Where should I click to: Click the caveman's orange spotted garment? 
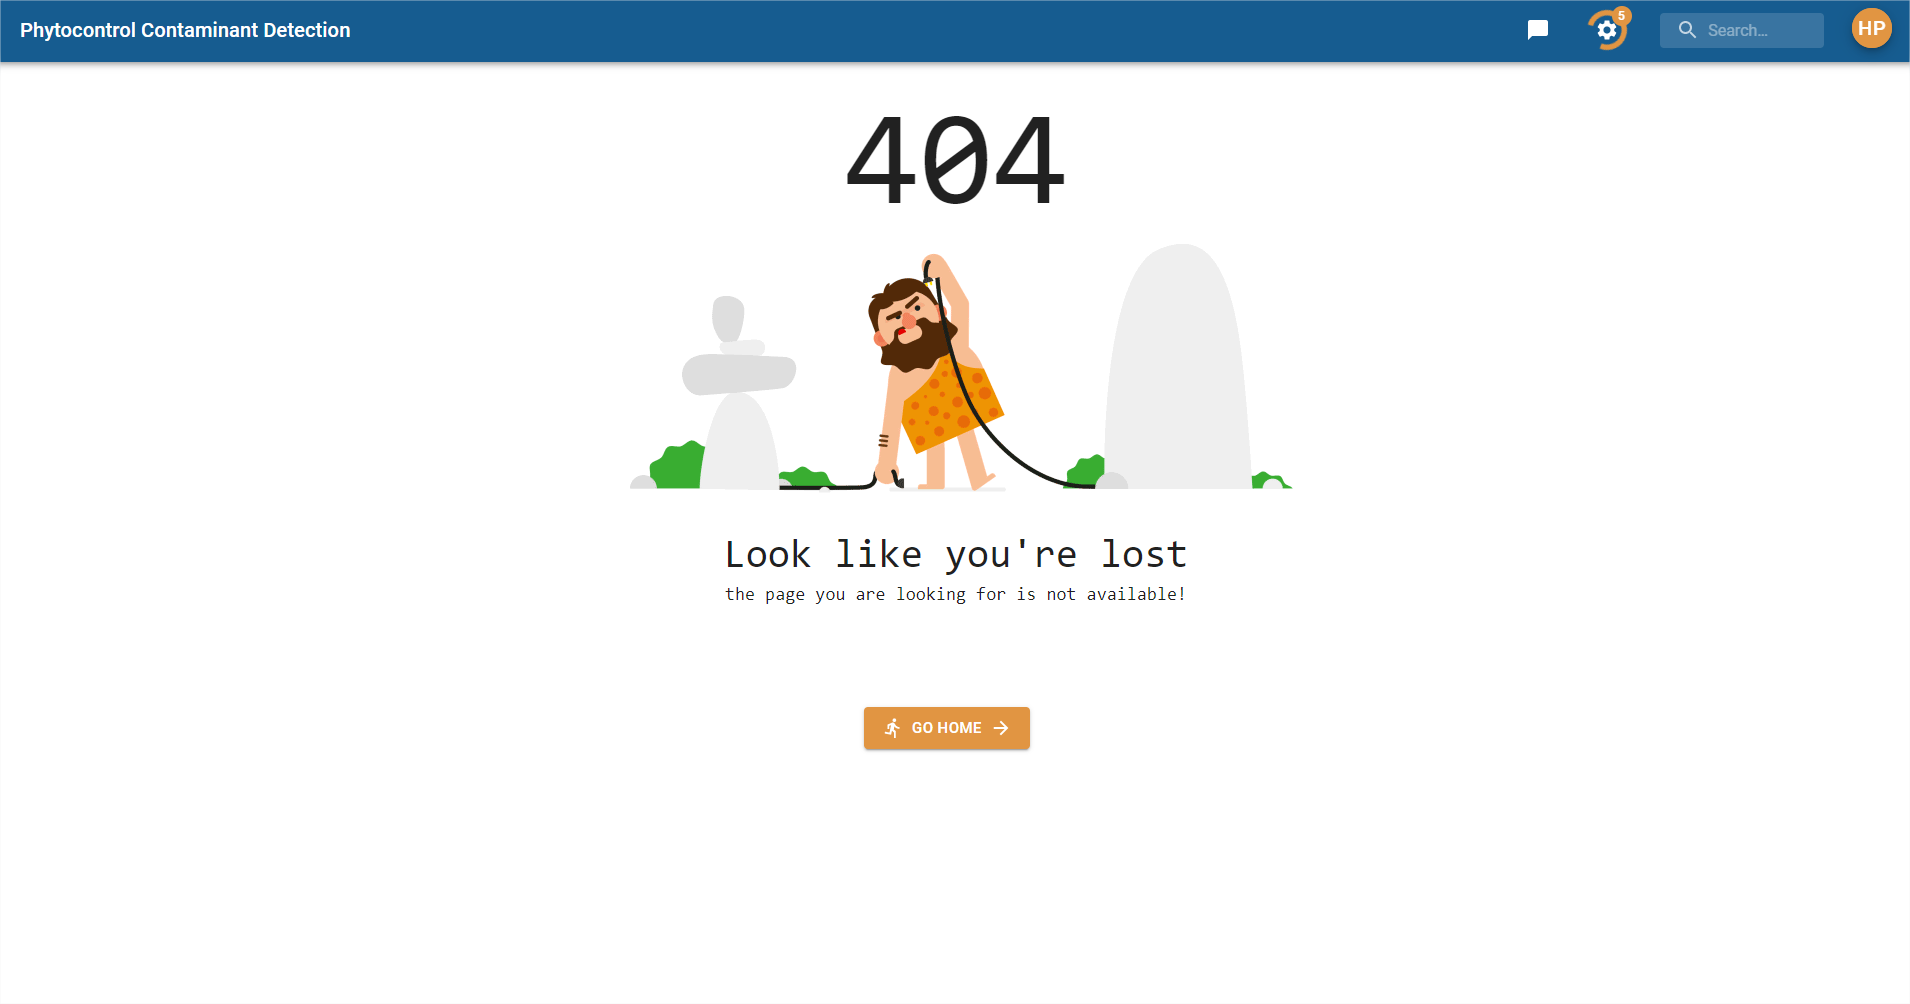click(x=951, y=405)
